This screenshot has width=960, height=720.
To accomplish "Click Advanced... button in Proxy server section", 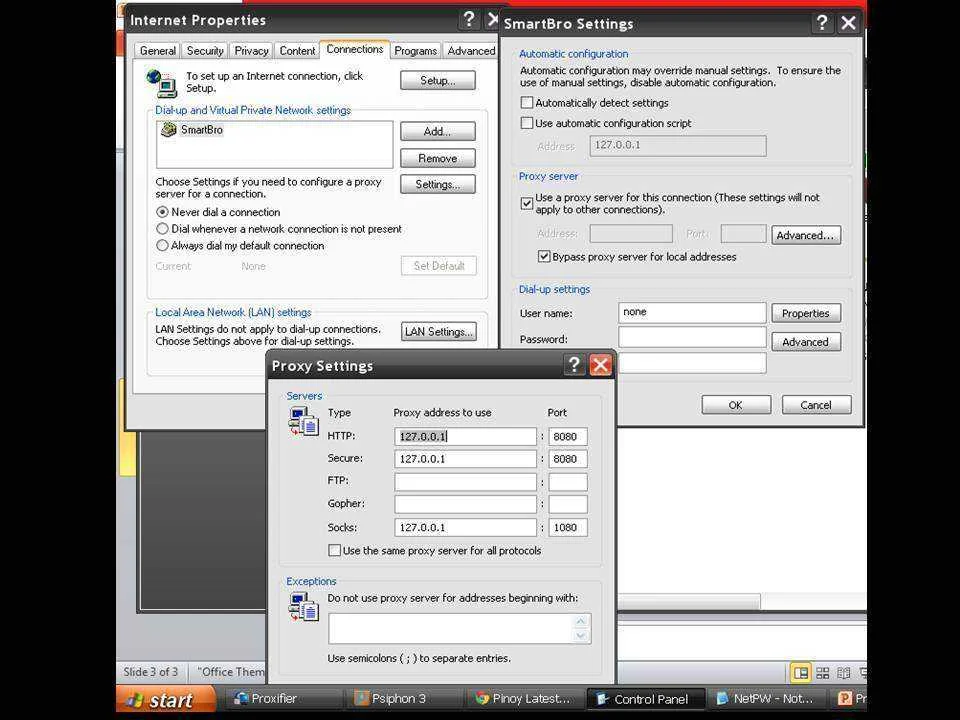I will coord(806,235).
